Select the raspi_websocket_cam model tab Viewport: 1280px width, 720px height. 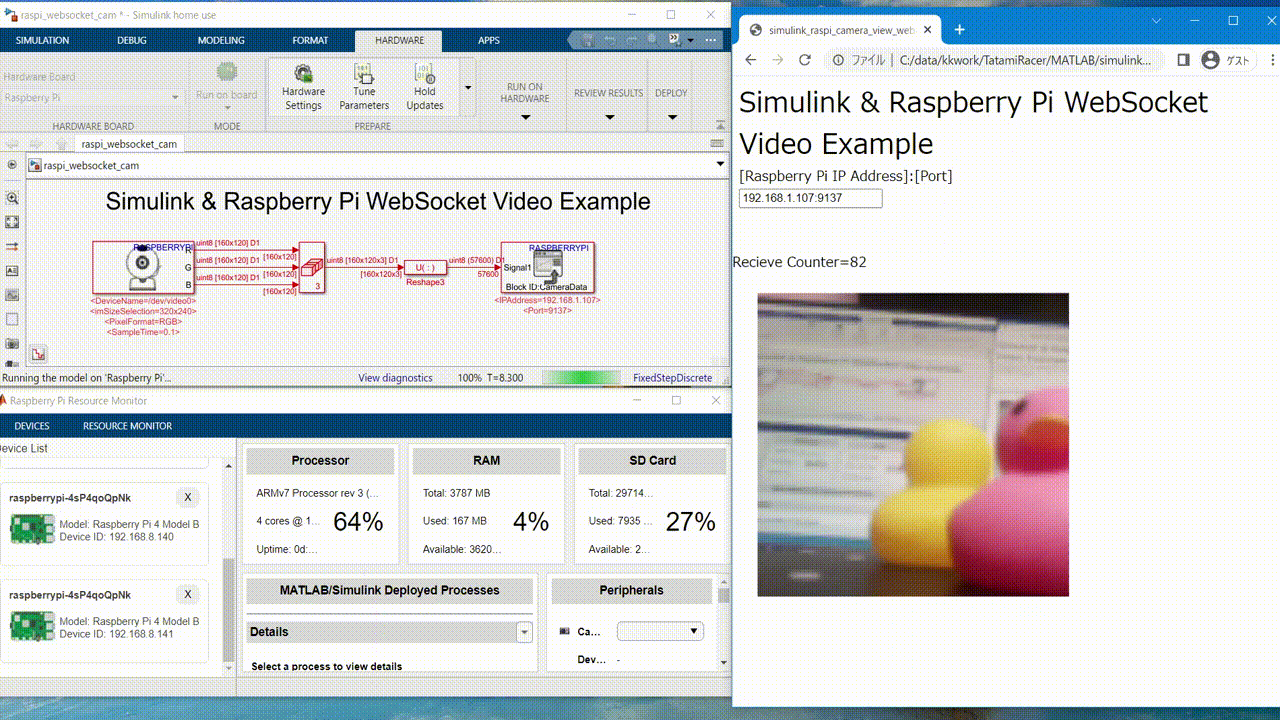tap(129, 144)
